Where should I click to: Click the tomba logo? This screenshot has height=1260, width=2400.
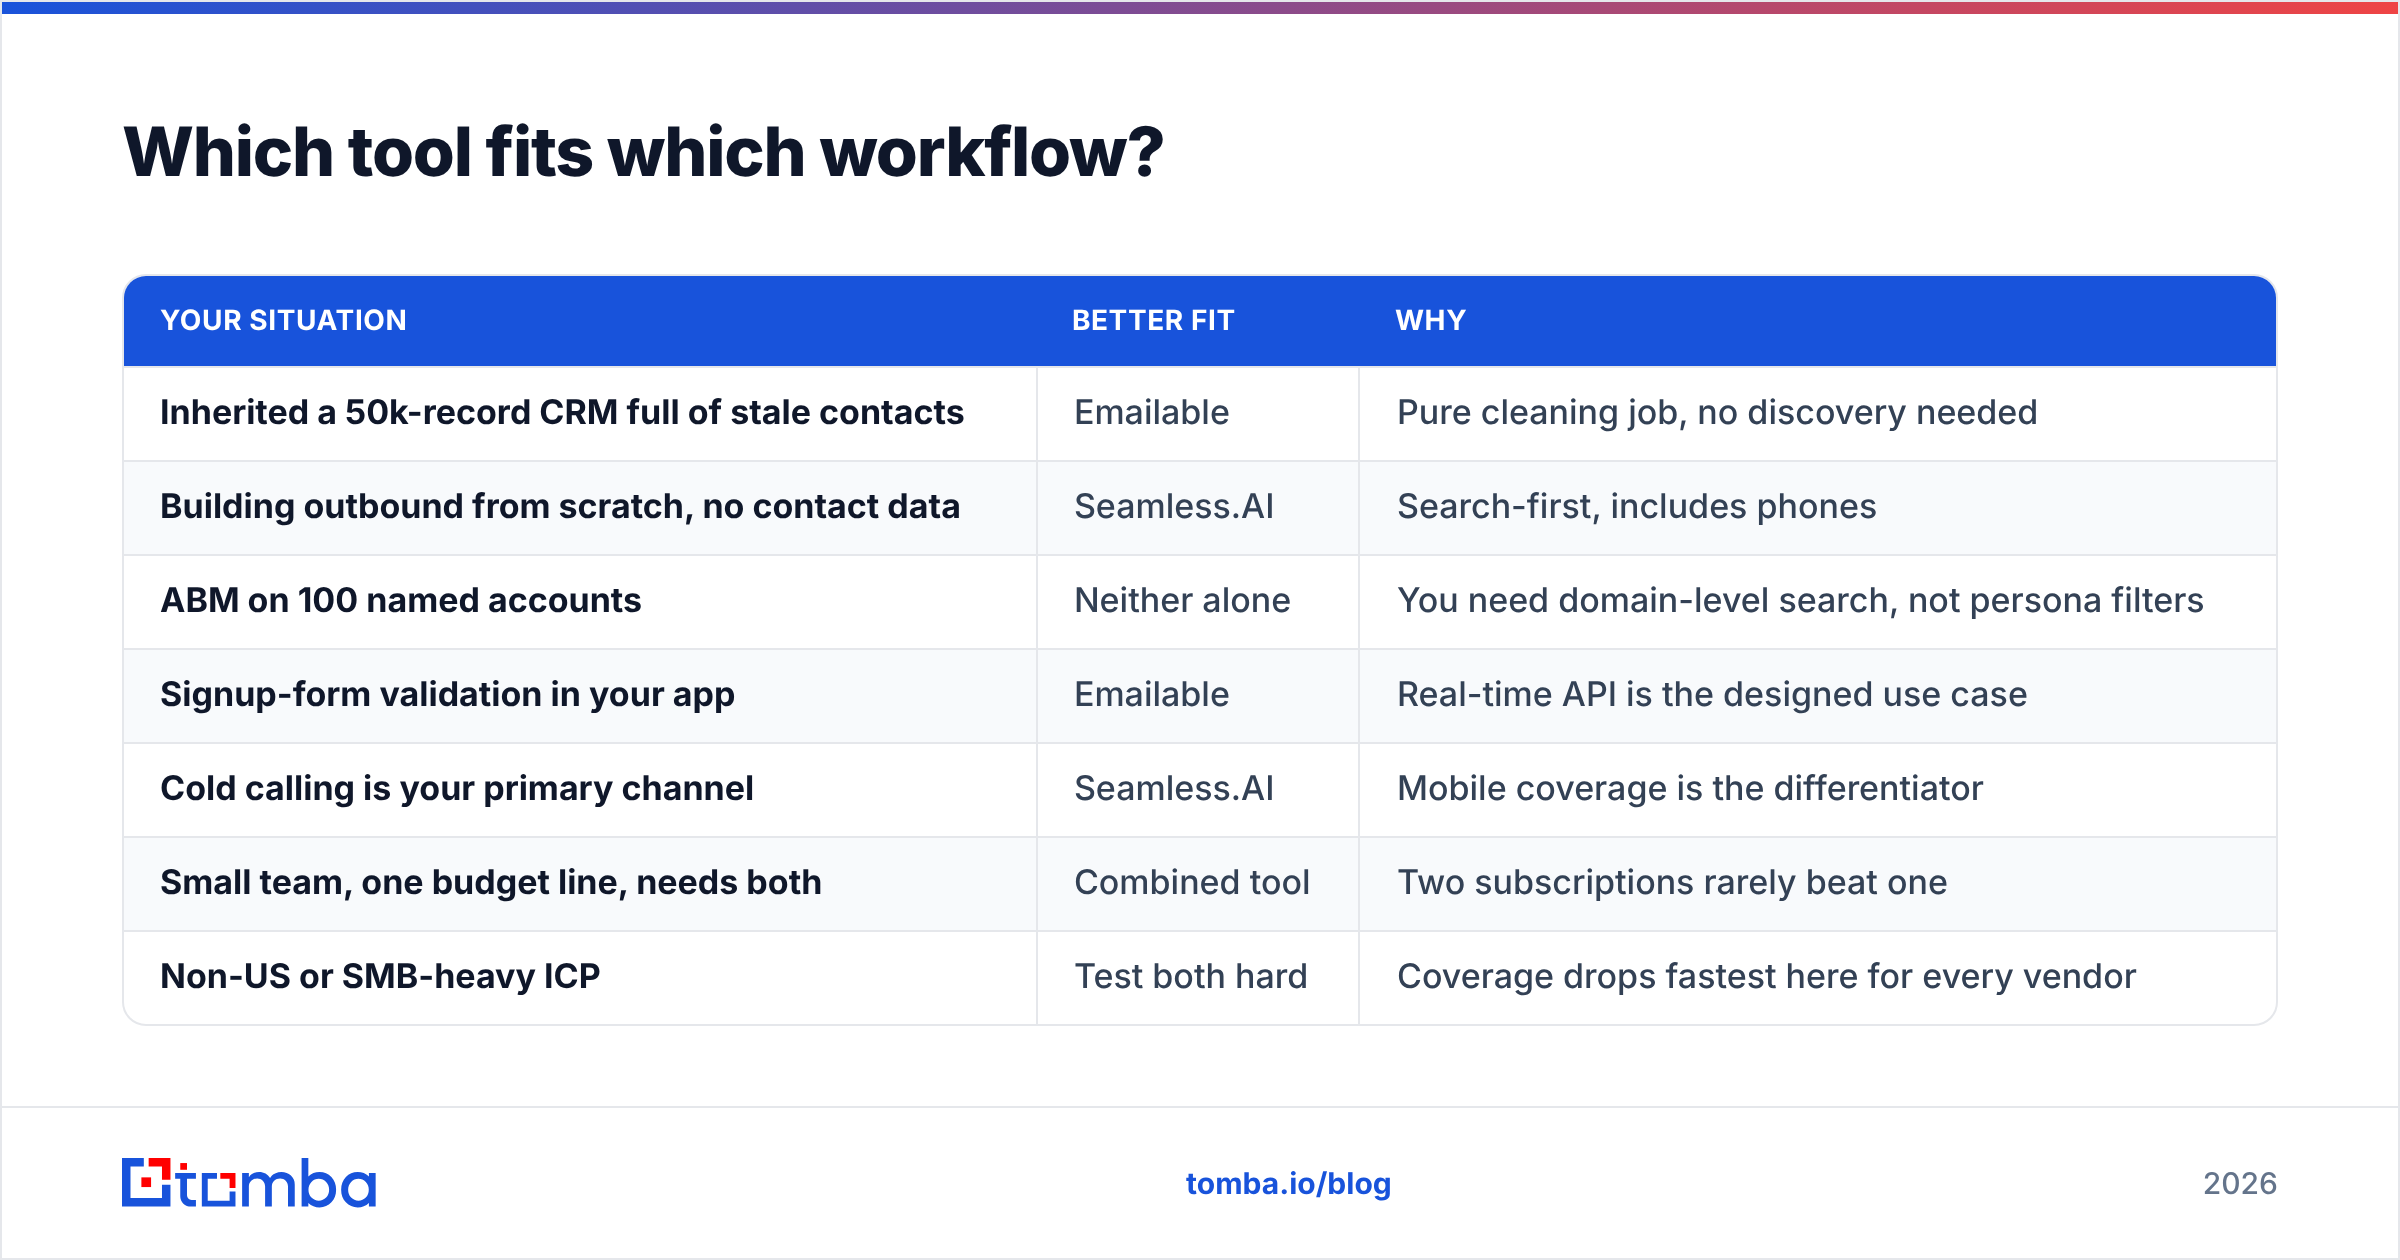point(249,1183)
